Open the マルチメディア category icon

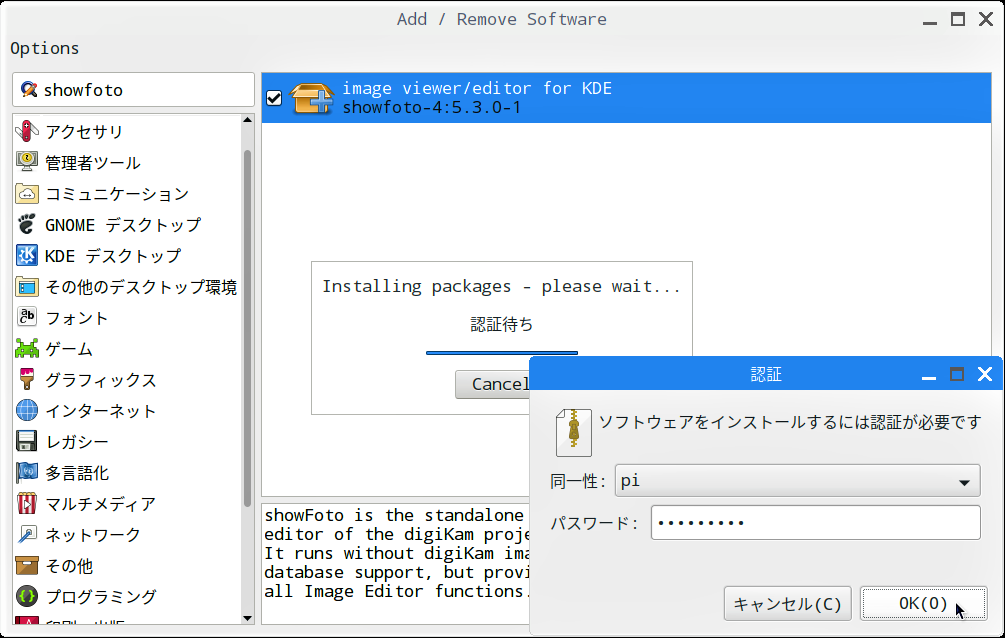tap(26, 503)
